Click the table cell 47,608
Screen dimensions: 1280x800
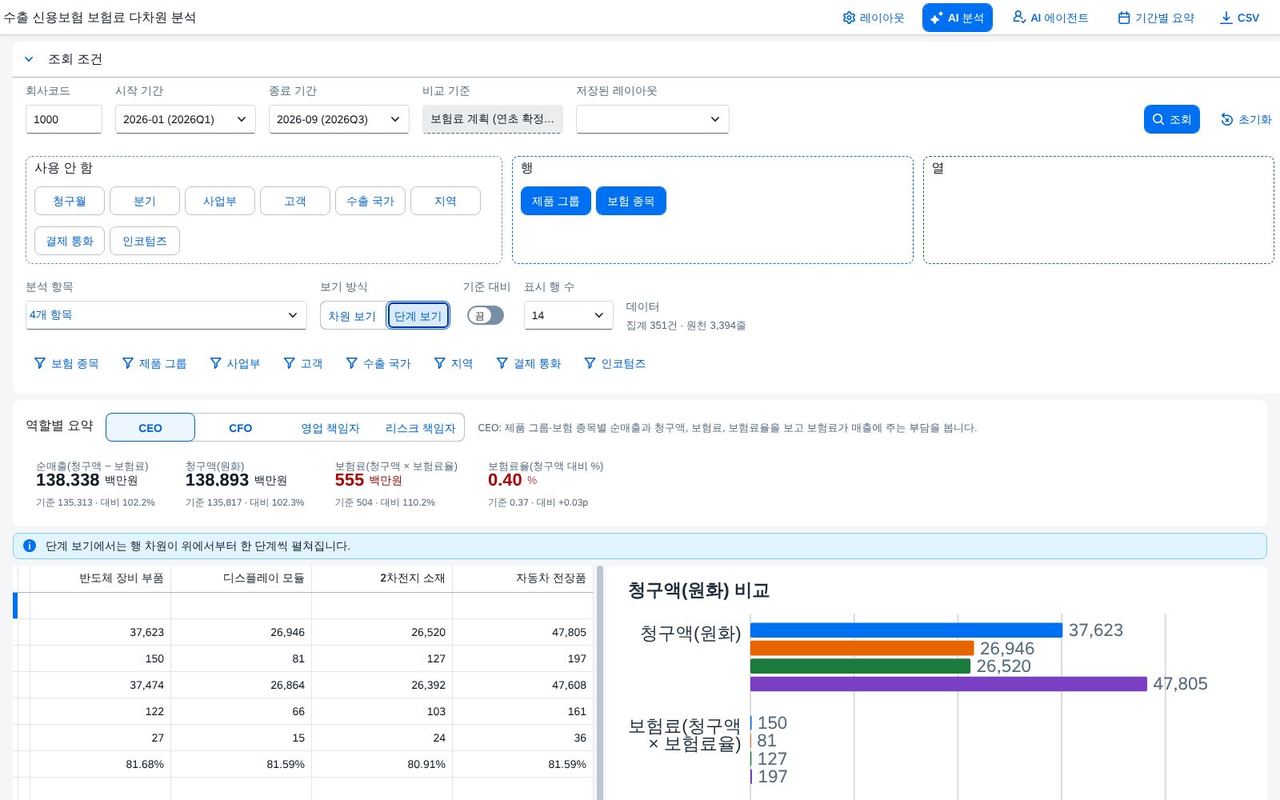pyautogui.click(x=523, y=685)
